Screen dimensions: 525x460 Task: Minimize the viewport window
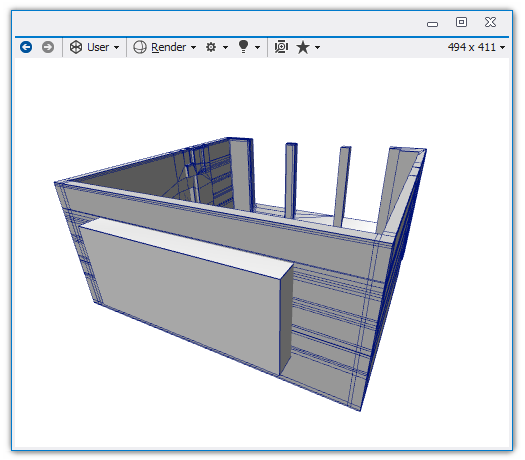coord(433,24)
